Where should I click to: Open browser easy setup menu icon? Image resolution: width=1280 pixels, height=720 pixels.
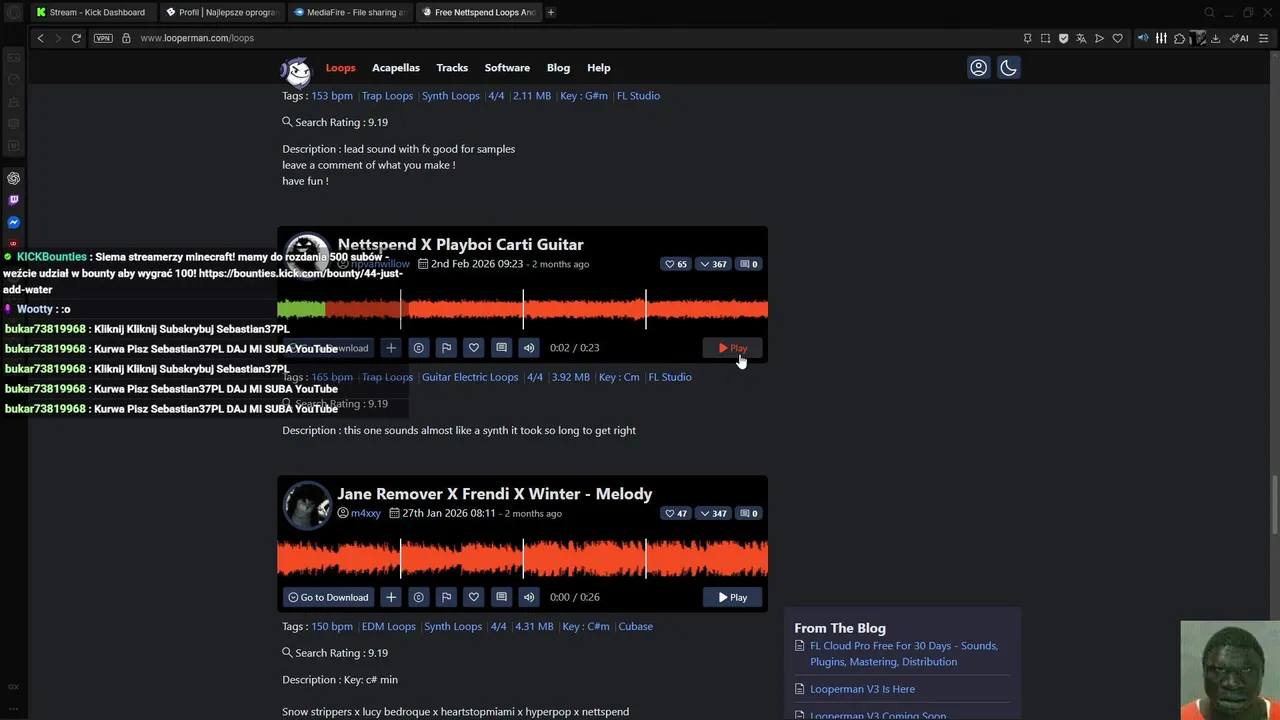1264,38
